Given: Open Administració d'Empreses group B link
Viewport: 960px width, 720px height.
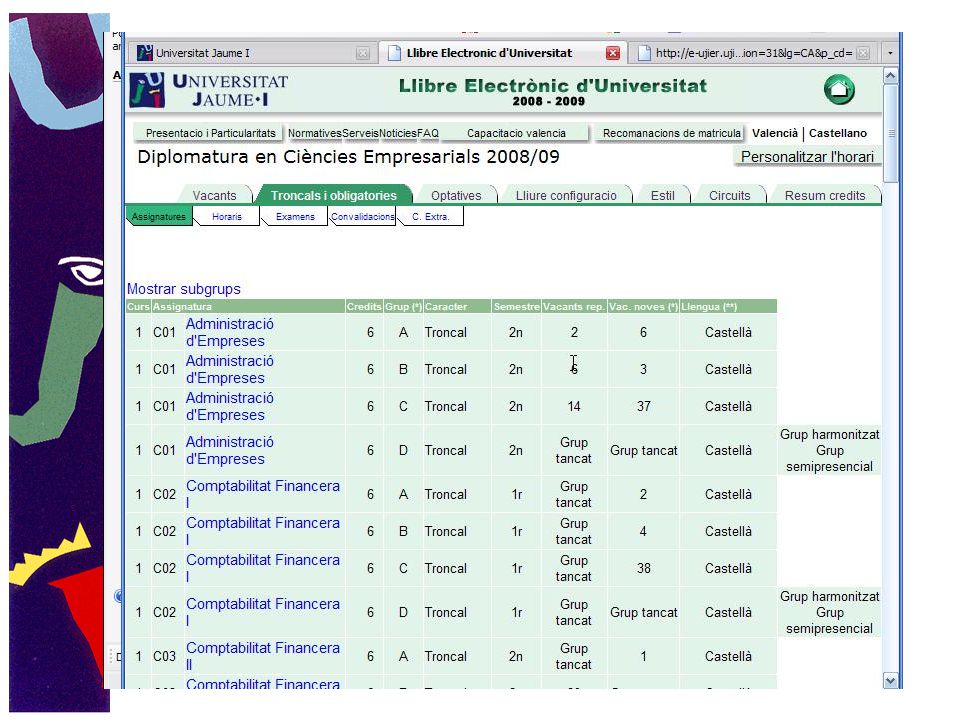Looking at the screenshot, I should [230, 369].
